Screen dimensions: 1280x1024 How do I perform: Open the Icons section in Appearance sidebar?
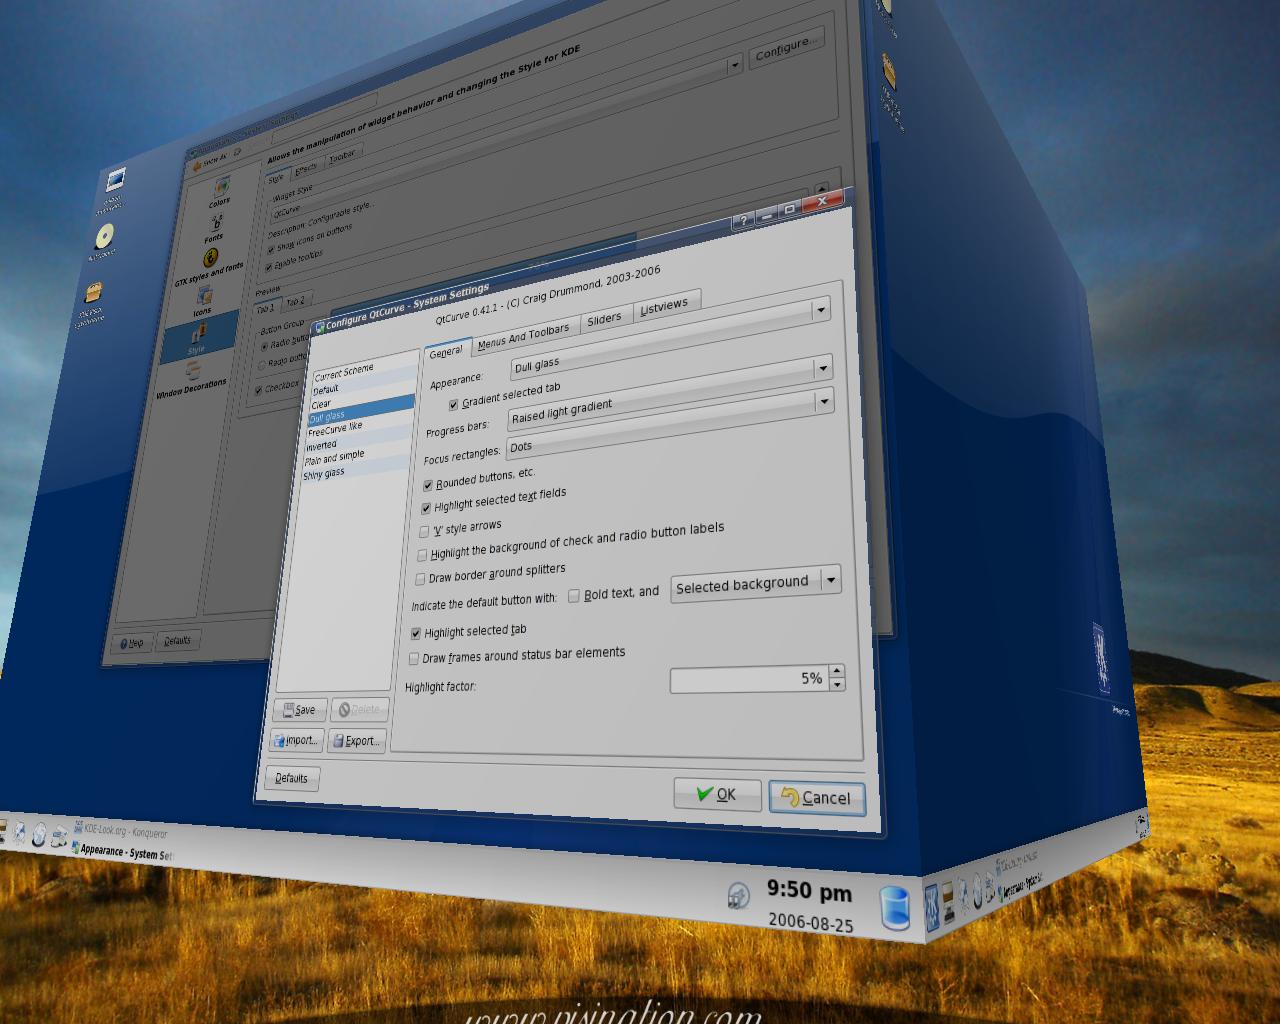coord(204,299)
